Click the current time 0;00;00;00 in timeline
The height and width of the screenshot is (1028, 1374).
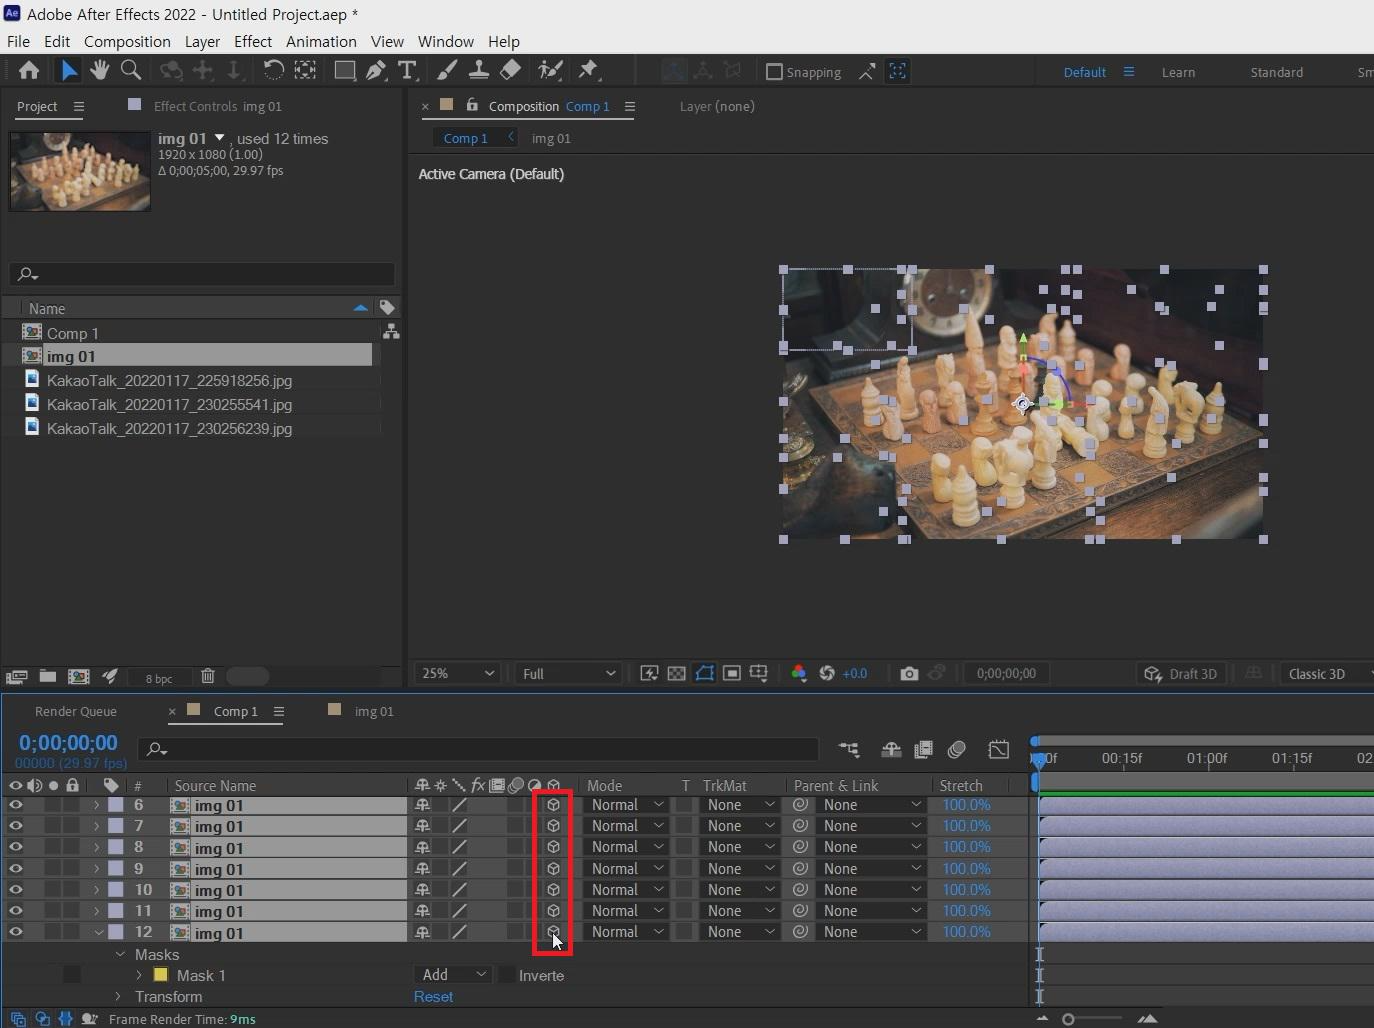click(x=68, y=743)
